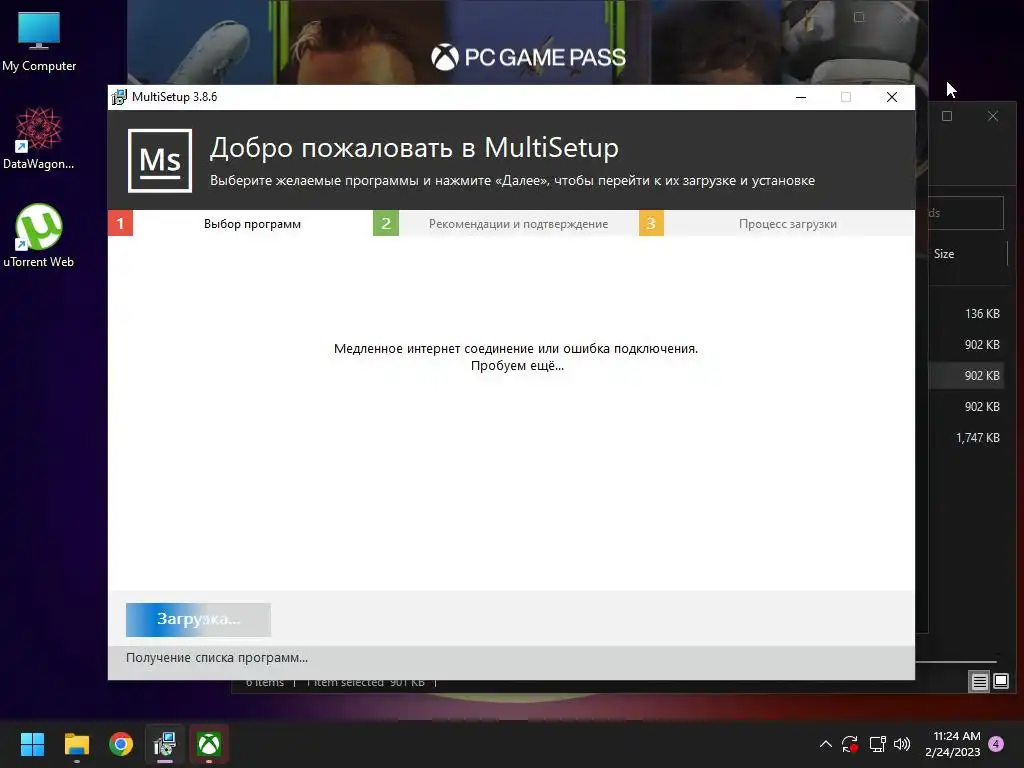
Task: Select step 3 tab Процесс загрузки
Action: point(776,223)
